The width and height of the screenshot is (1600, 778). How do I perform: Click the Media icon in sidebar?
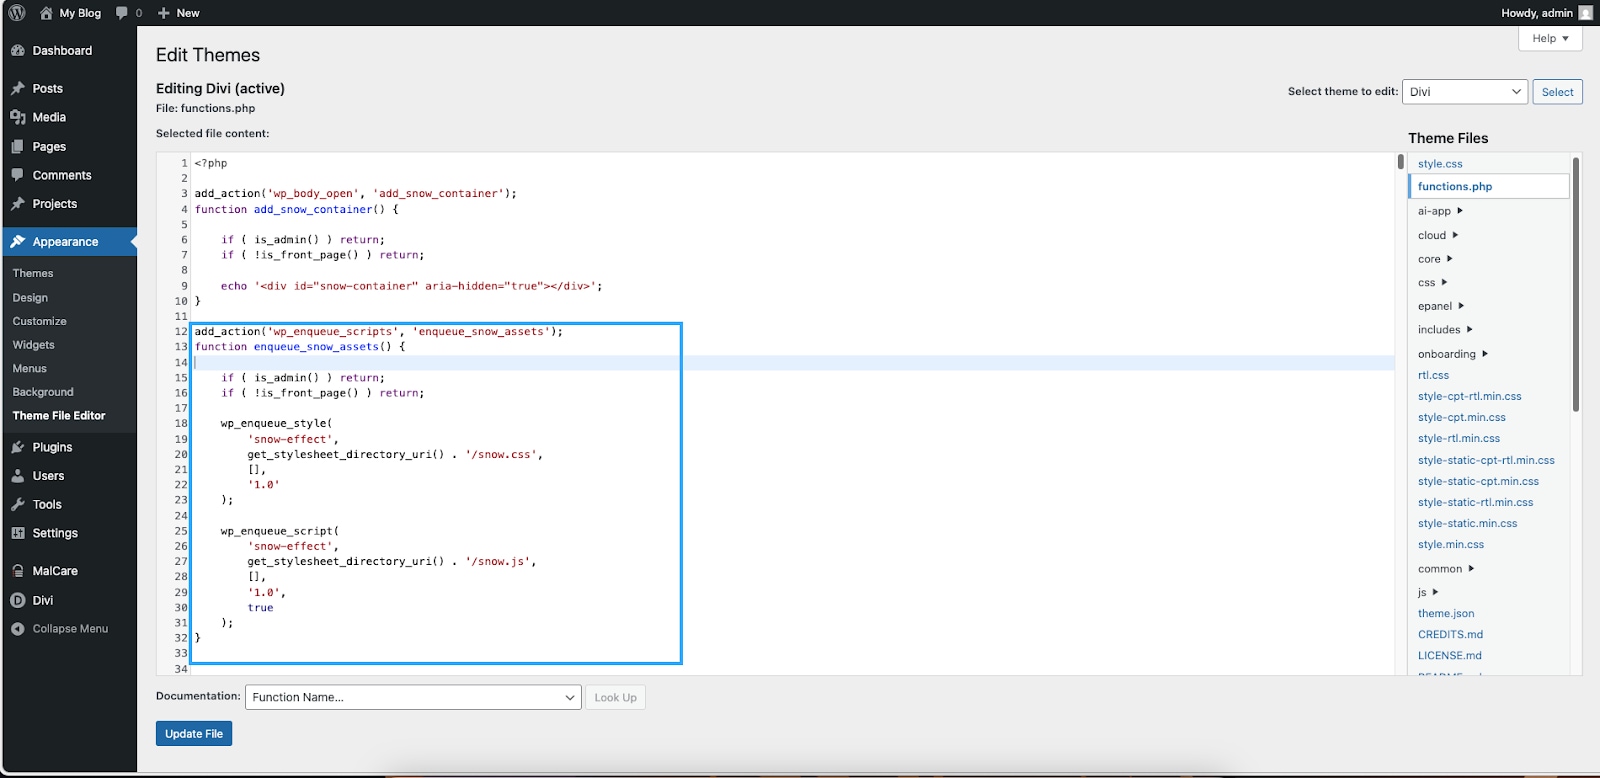point(18,117)
